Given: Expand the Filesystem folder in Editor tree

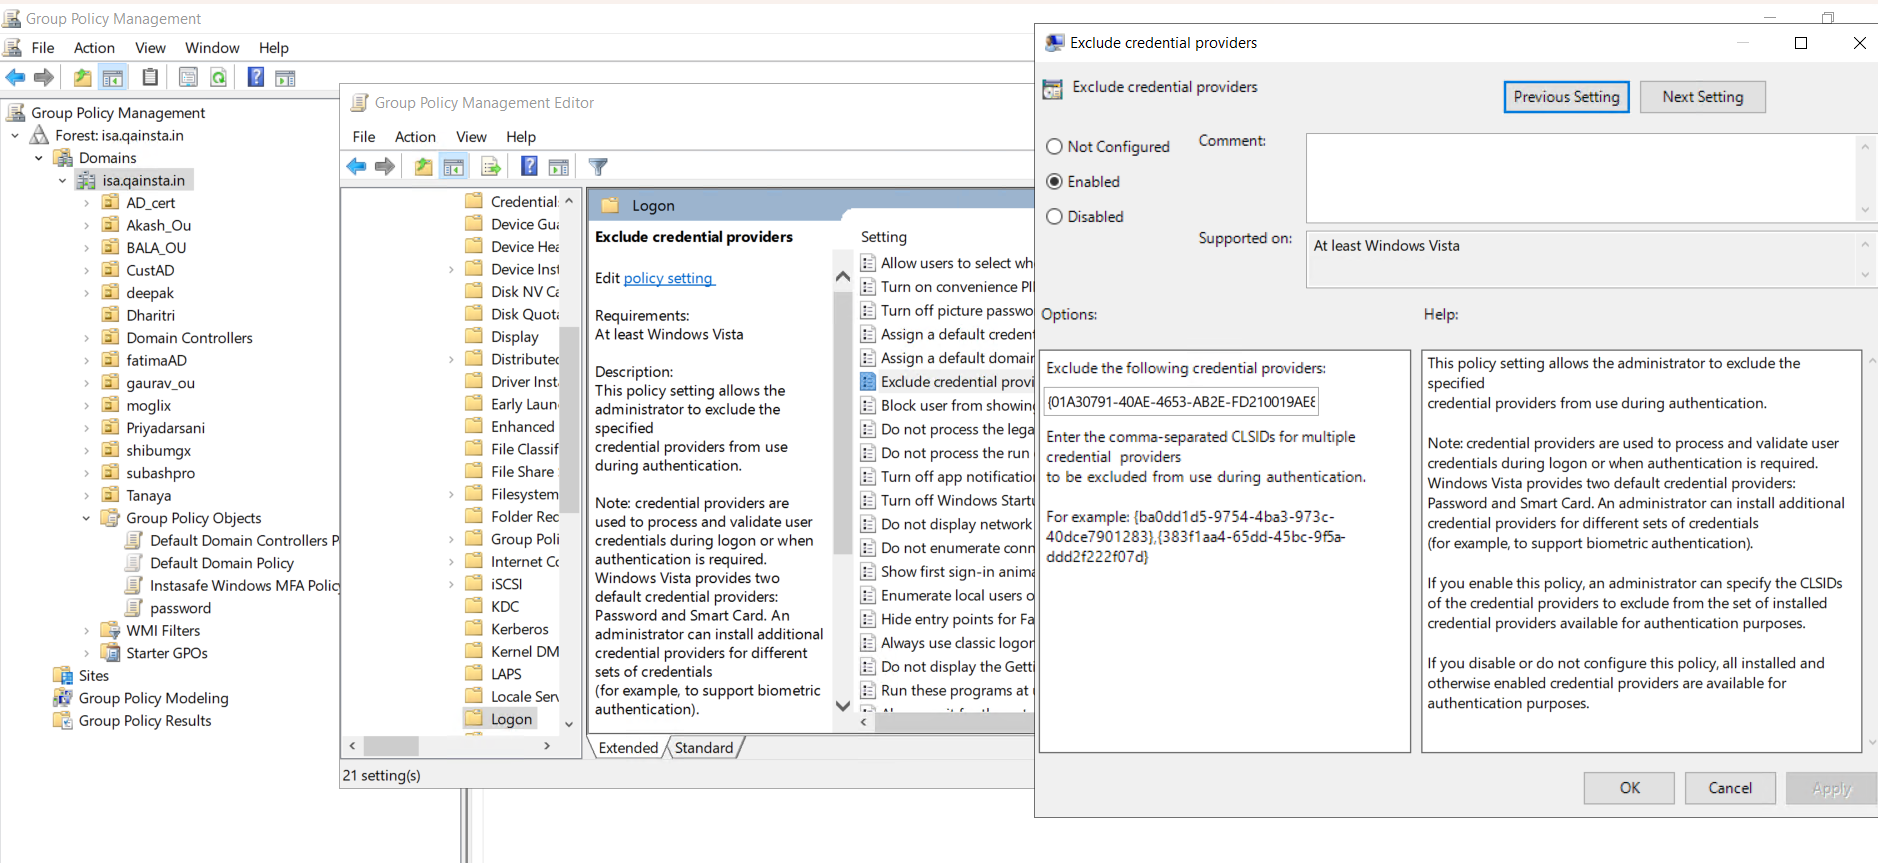Looking at the screenshot, I should 451,494.
